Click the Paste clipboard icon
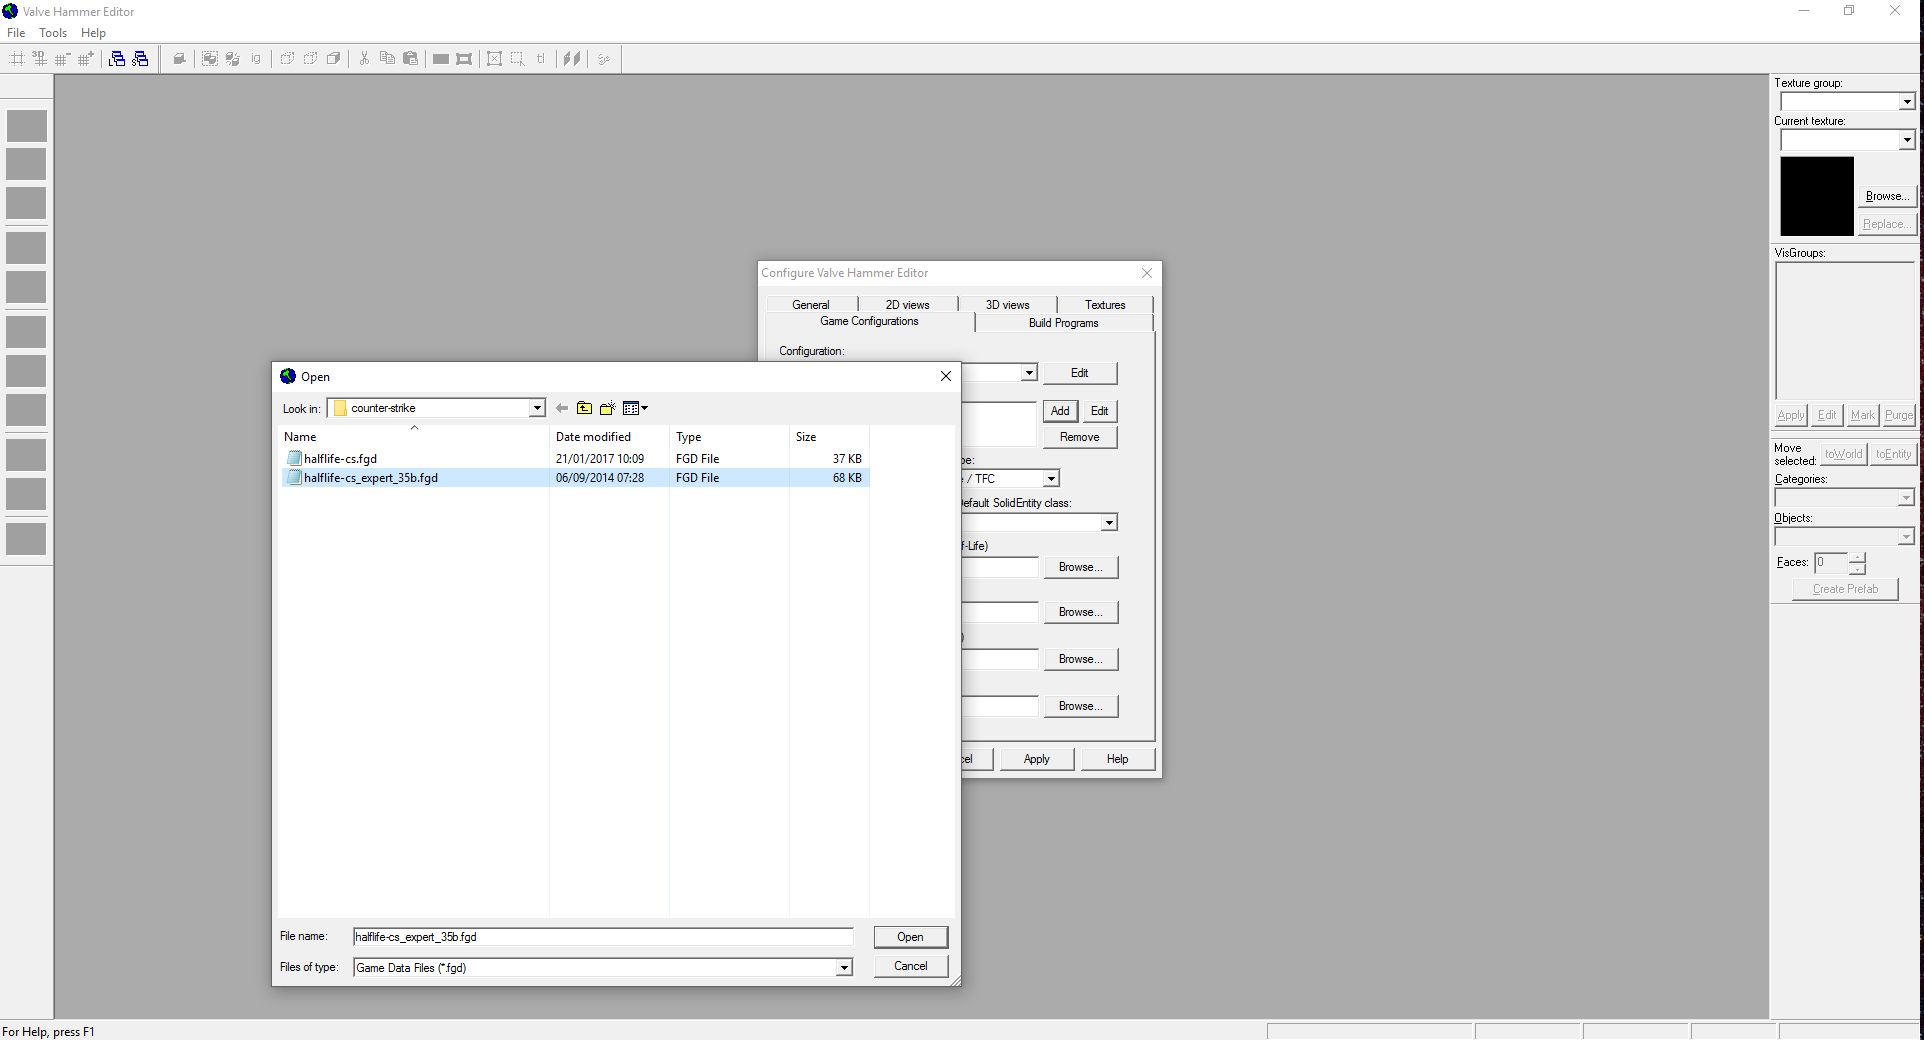The image size is (1924, 1040). (x=410, y=59)
